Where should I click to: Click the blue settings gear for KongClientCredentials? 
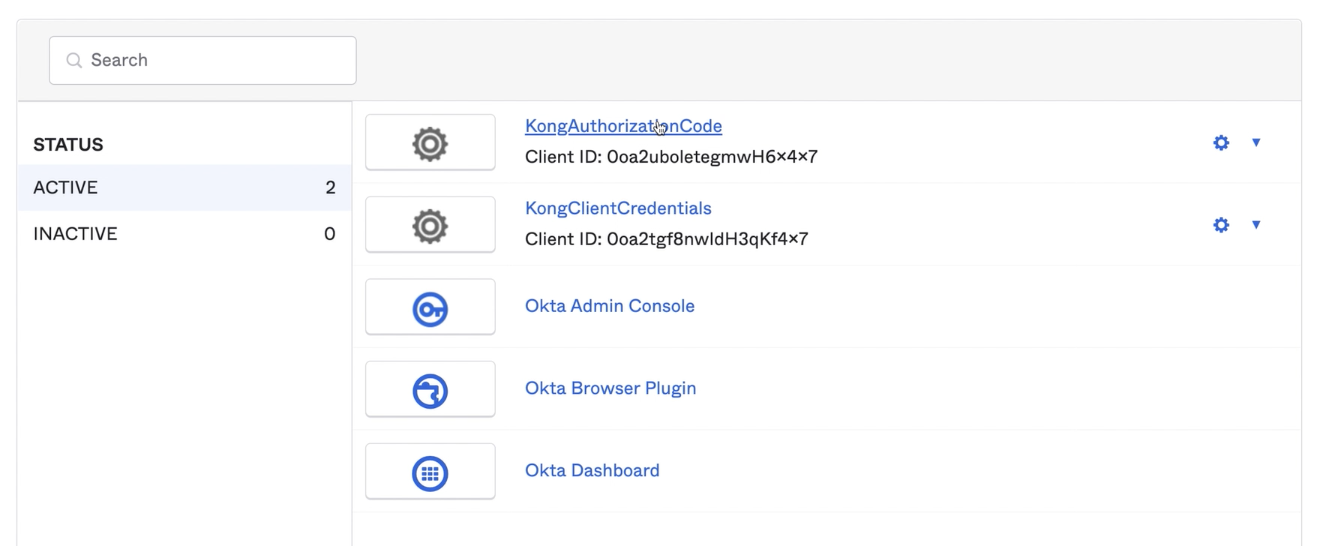[1220, 225]
